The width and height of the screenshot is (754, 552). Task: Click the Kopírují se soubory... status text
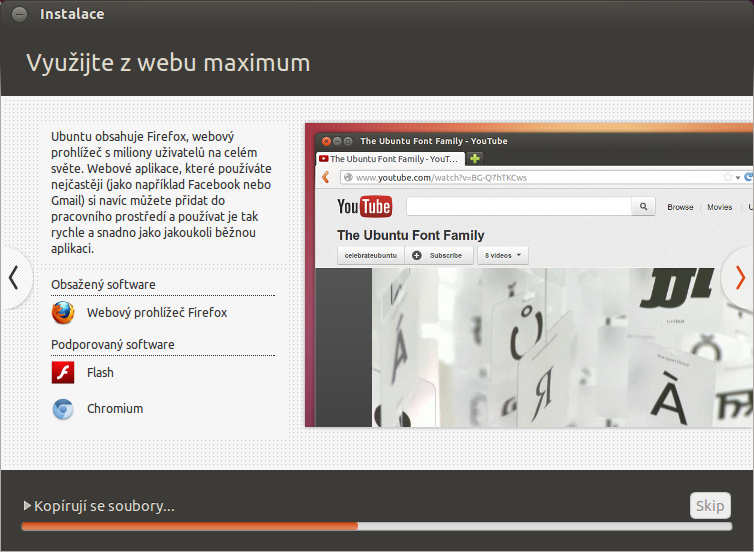pos(104,506)
